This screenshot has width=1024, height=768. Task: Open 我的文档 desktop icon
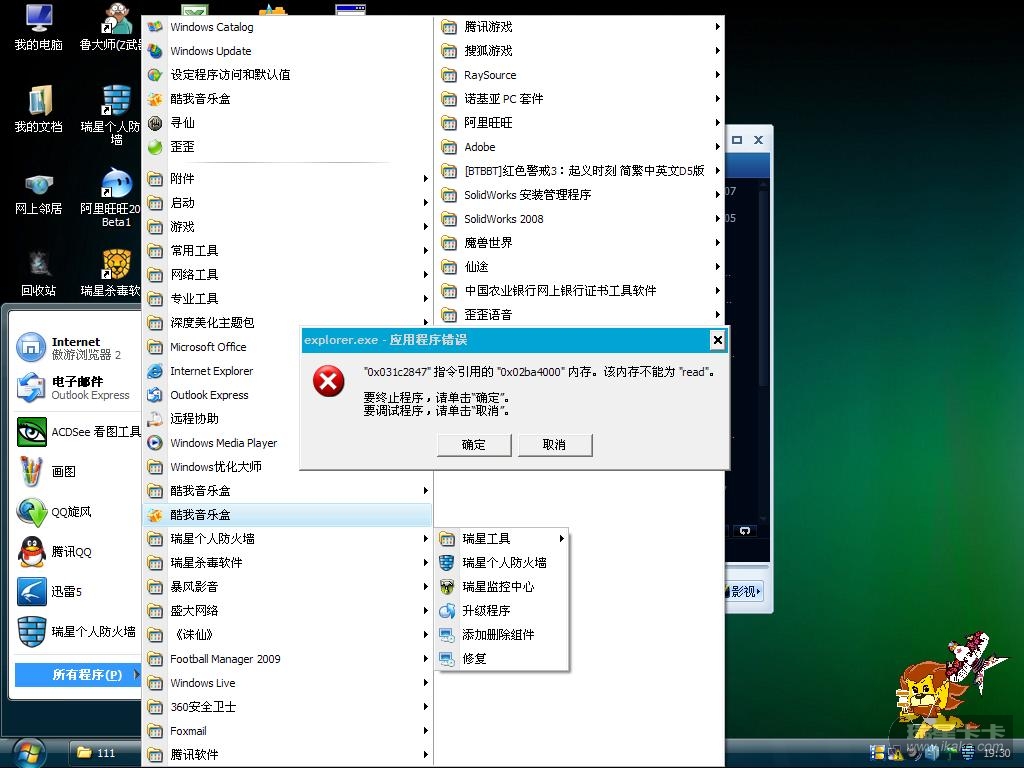pos(39,109)
